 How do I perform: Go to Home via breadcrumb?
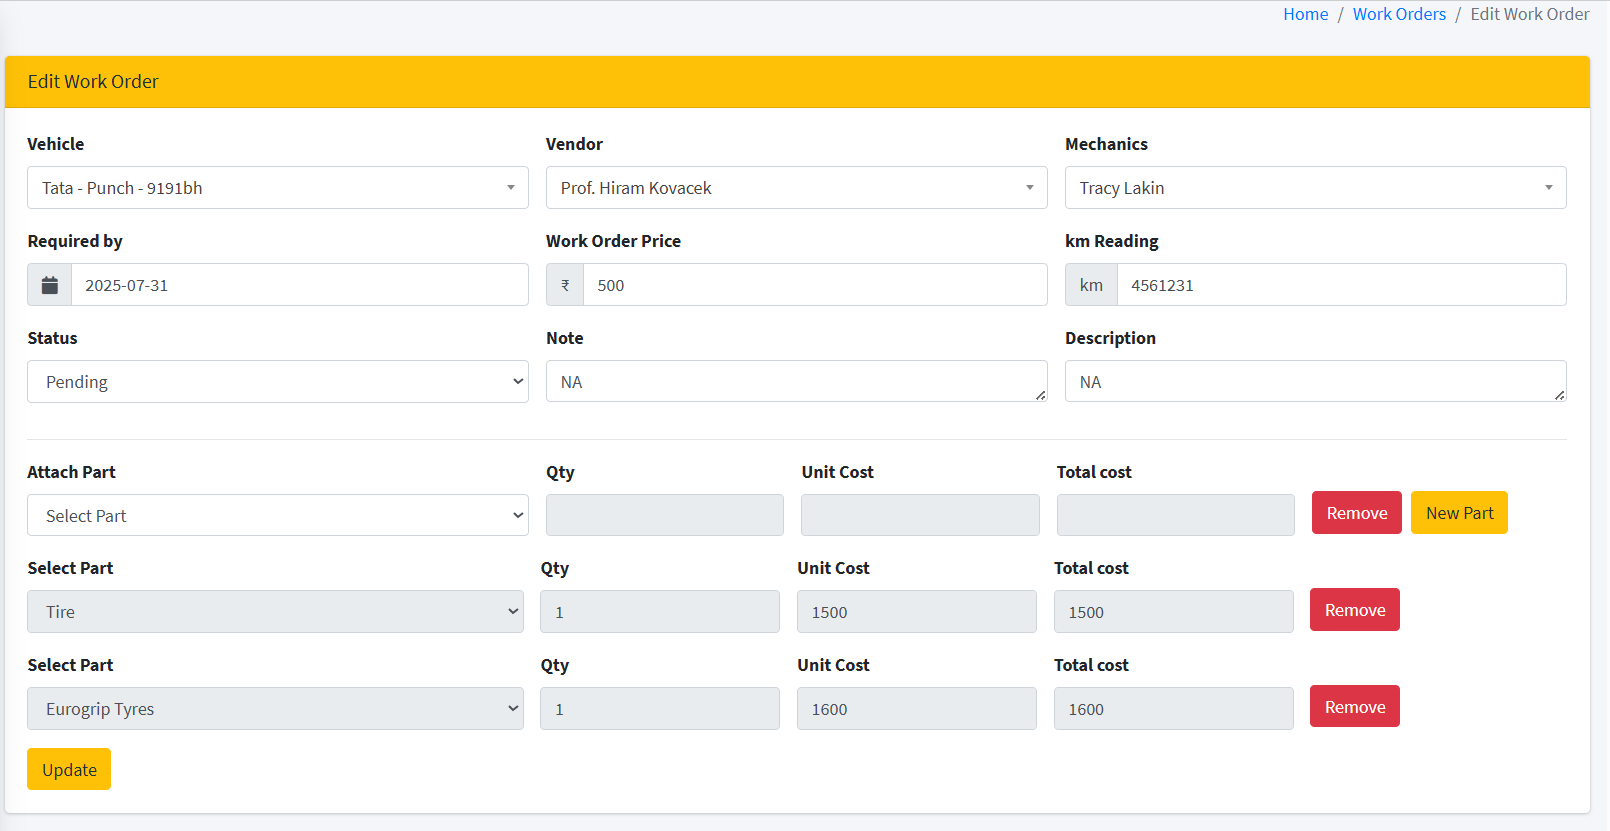point(1305,14)
